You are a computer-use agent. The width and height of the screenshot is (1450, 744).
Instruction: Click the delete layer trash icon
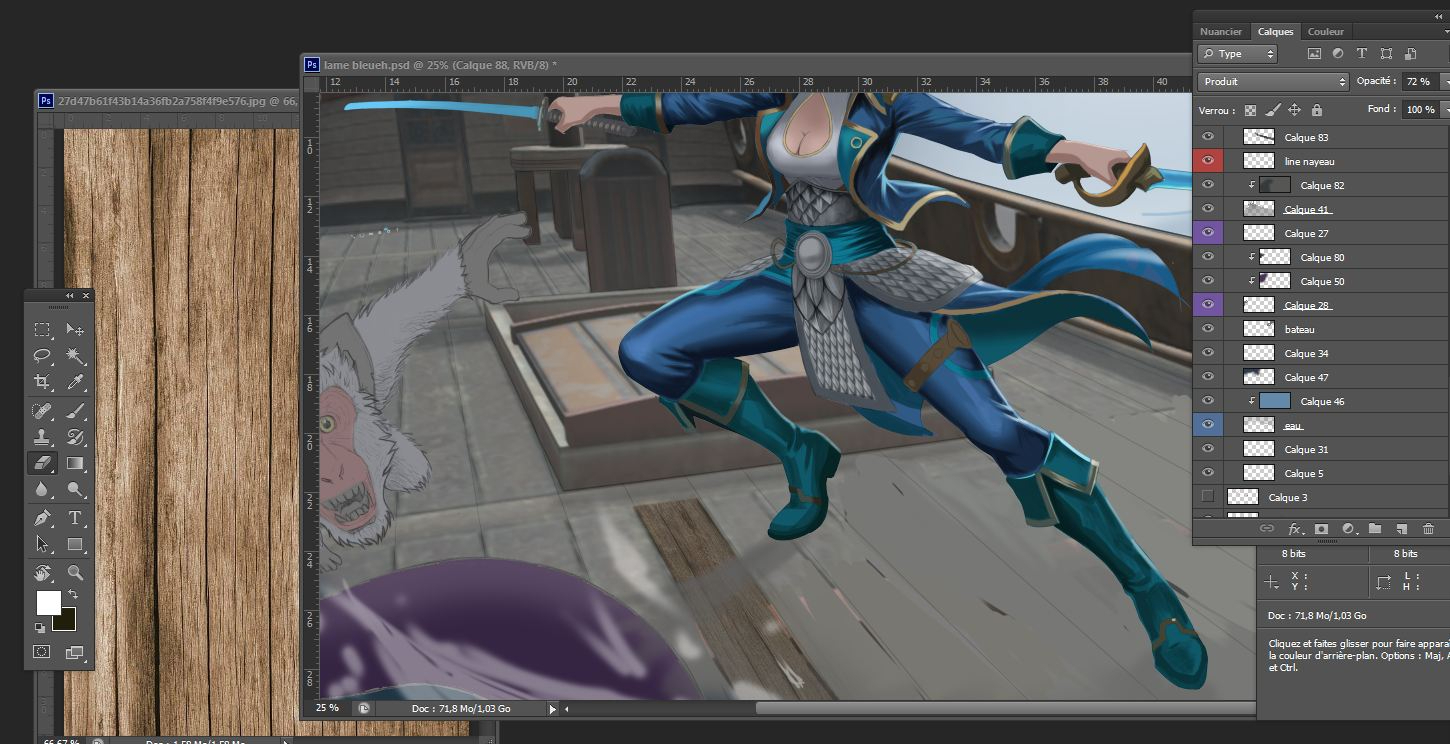[x=1428, y=528]
